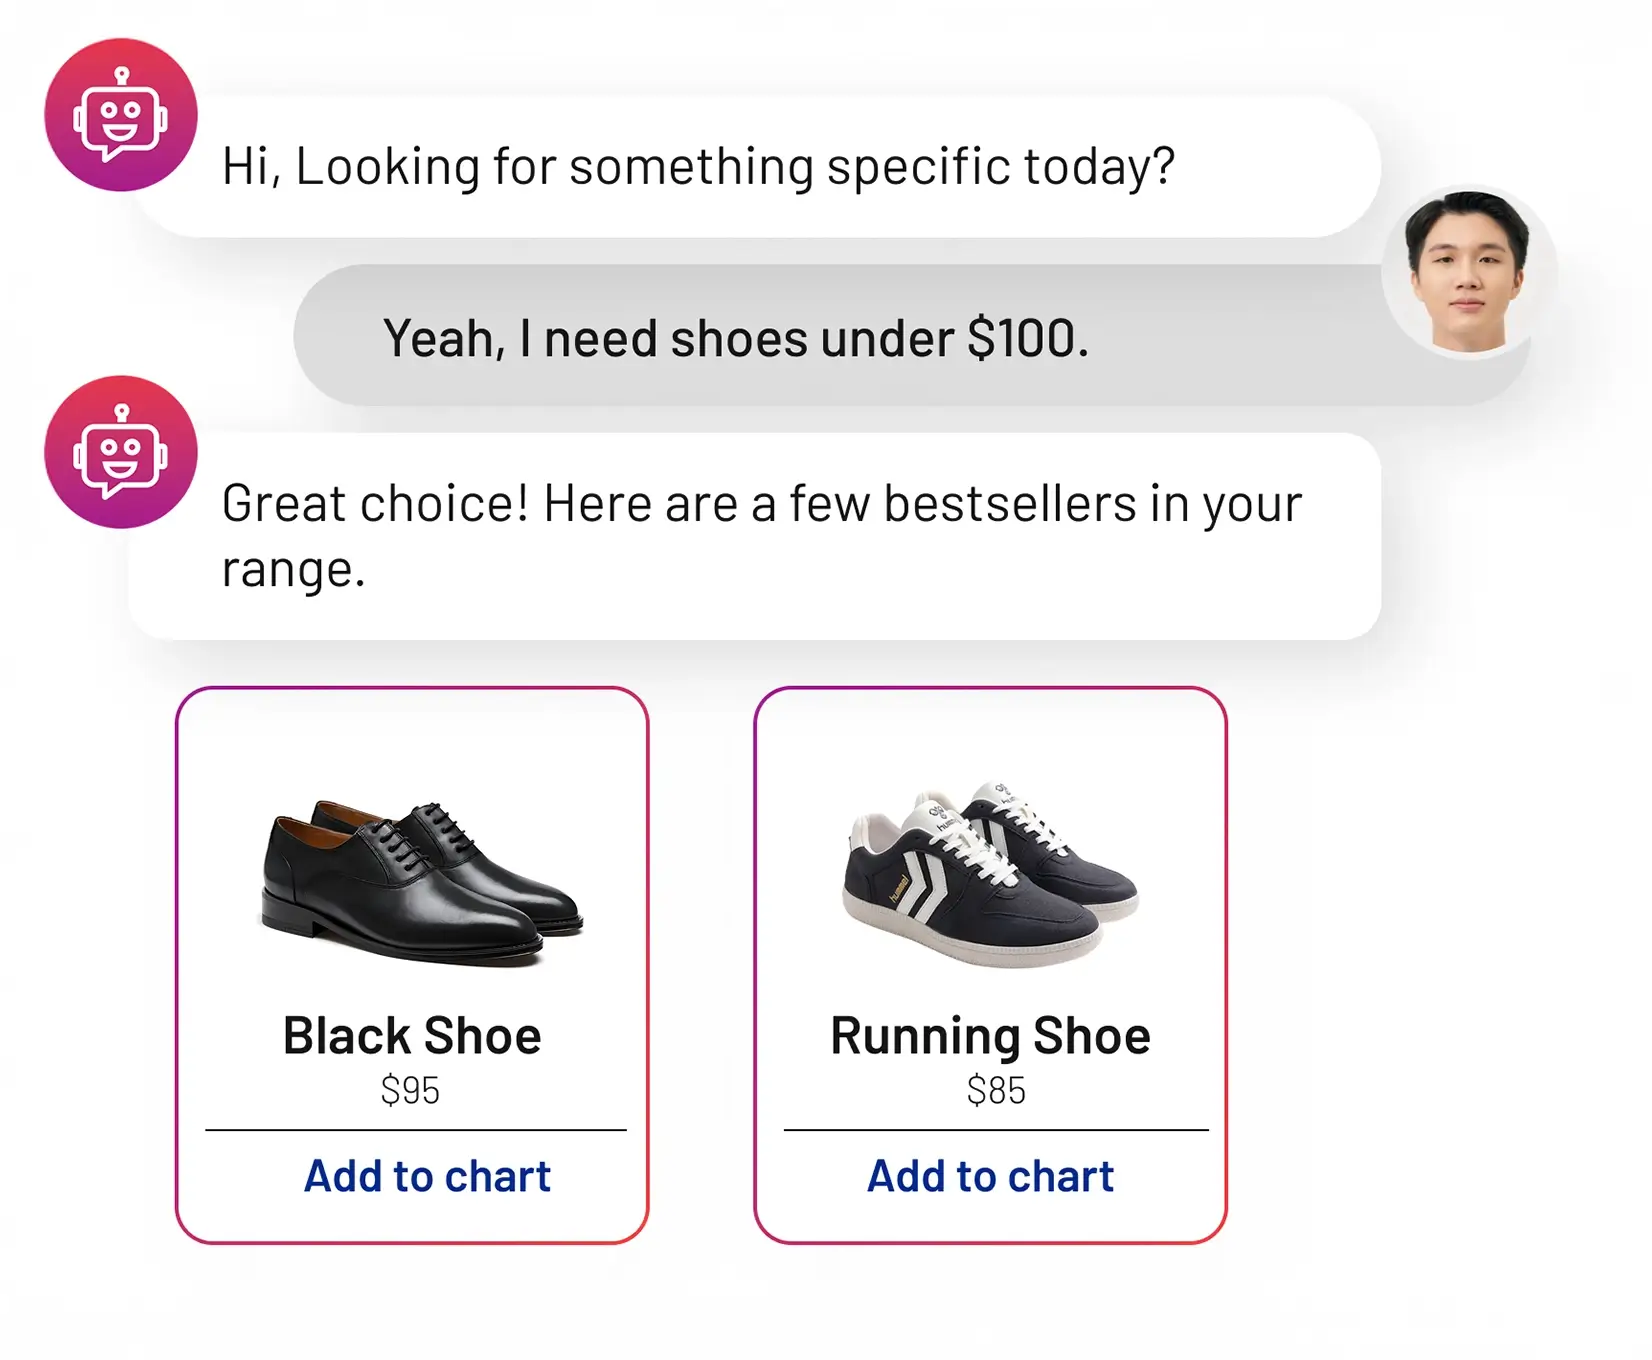The height and width of the screenshot is (1360, 1652).
Task: Click the 'Running Shoe' product title
Action: coord(990,1035)
